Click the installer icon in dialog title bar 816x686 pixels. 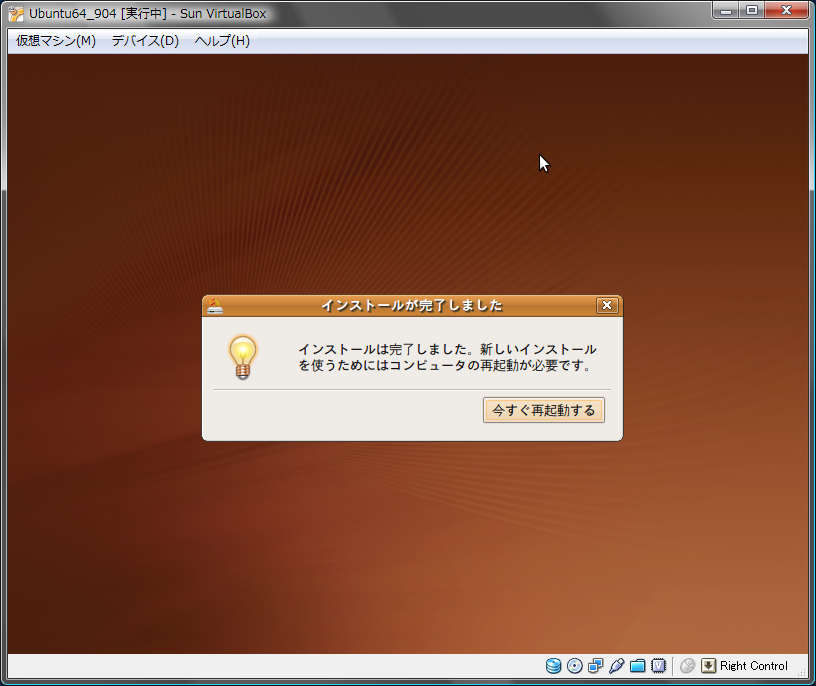[214, 306]
